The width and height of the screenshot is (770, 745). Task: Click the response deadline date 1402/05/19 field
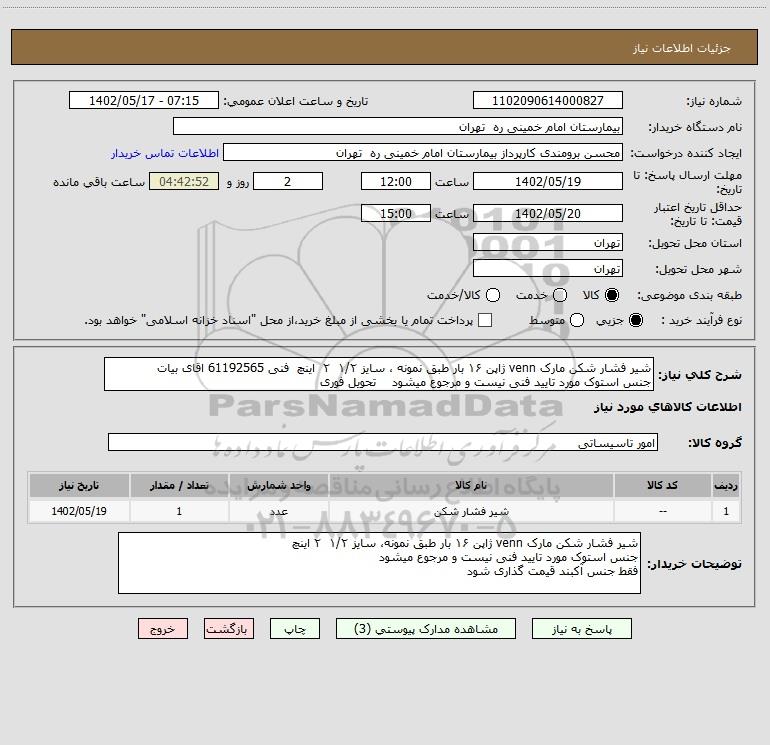(548, 181)
